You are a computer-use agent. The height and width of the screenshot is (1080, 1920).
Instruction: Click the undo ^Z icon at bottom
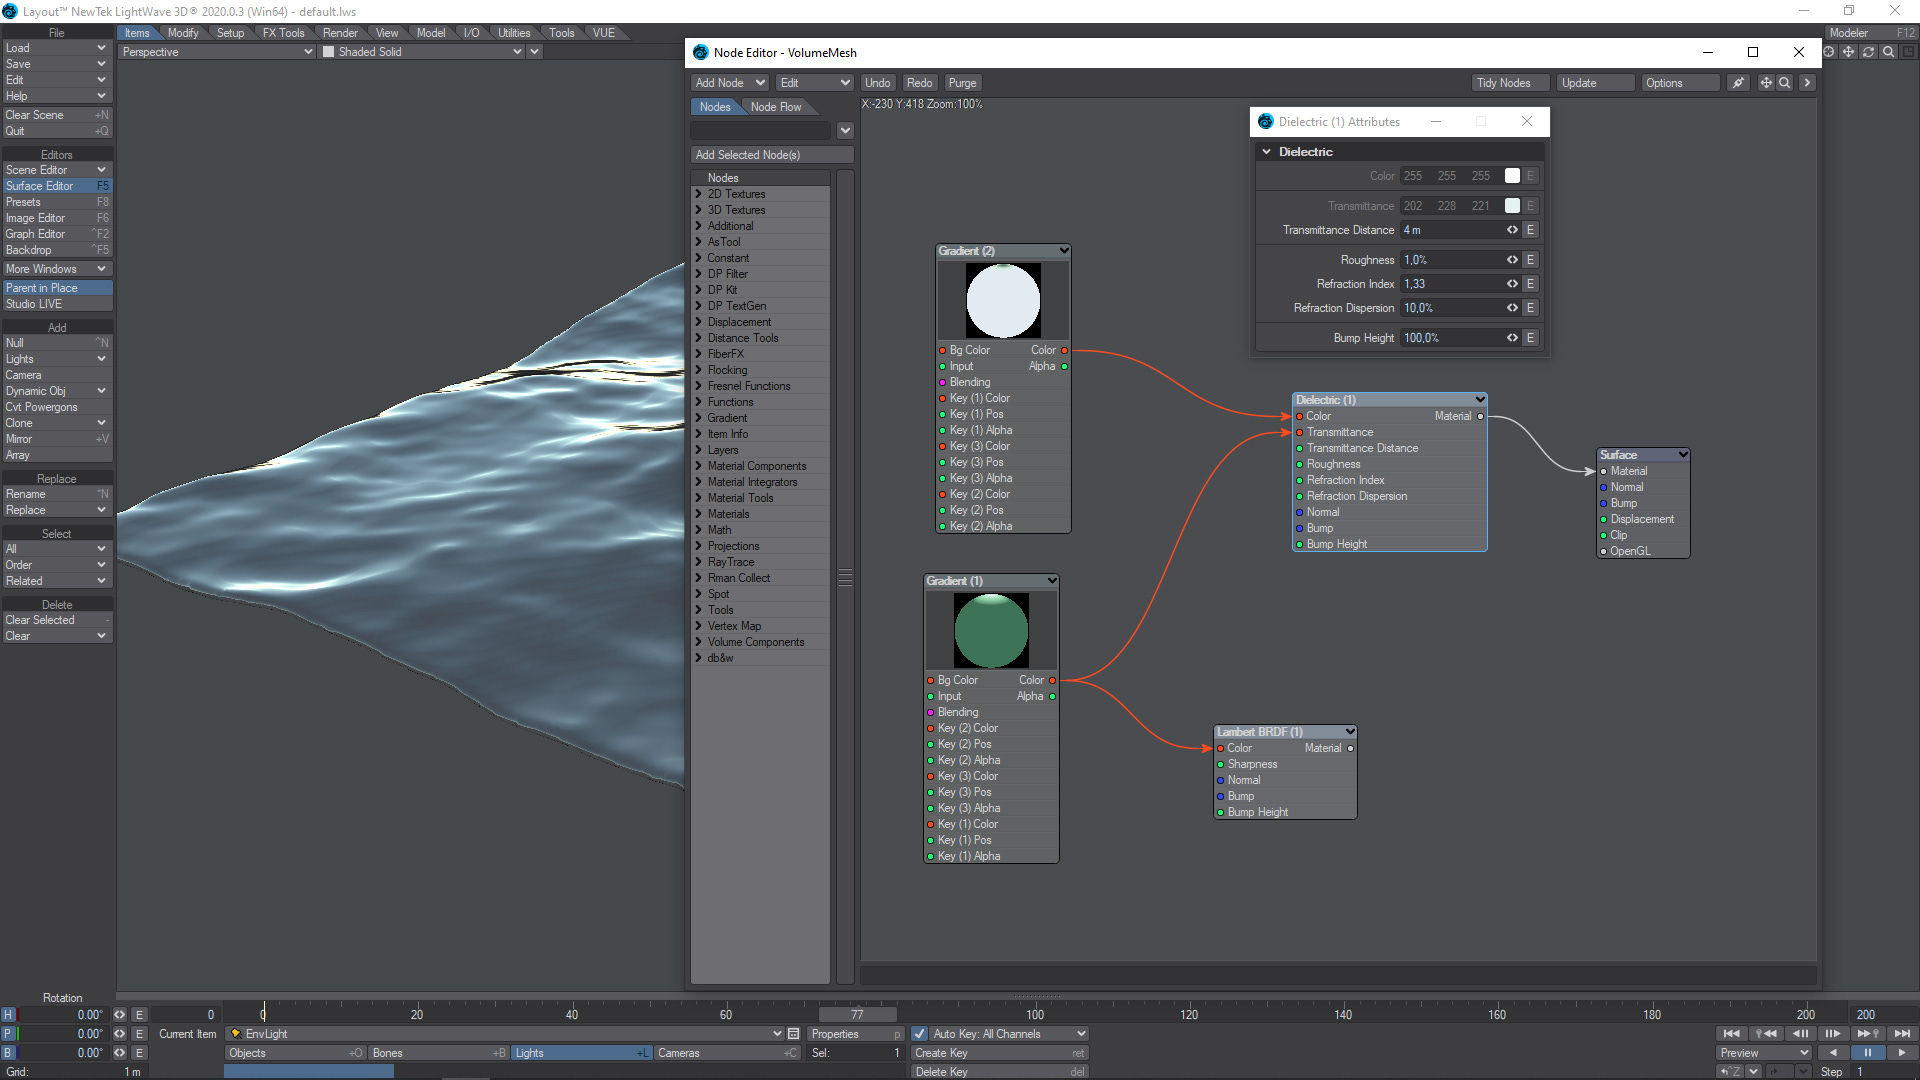click(x=1731, y=1072)
